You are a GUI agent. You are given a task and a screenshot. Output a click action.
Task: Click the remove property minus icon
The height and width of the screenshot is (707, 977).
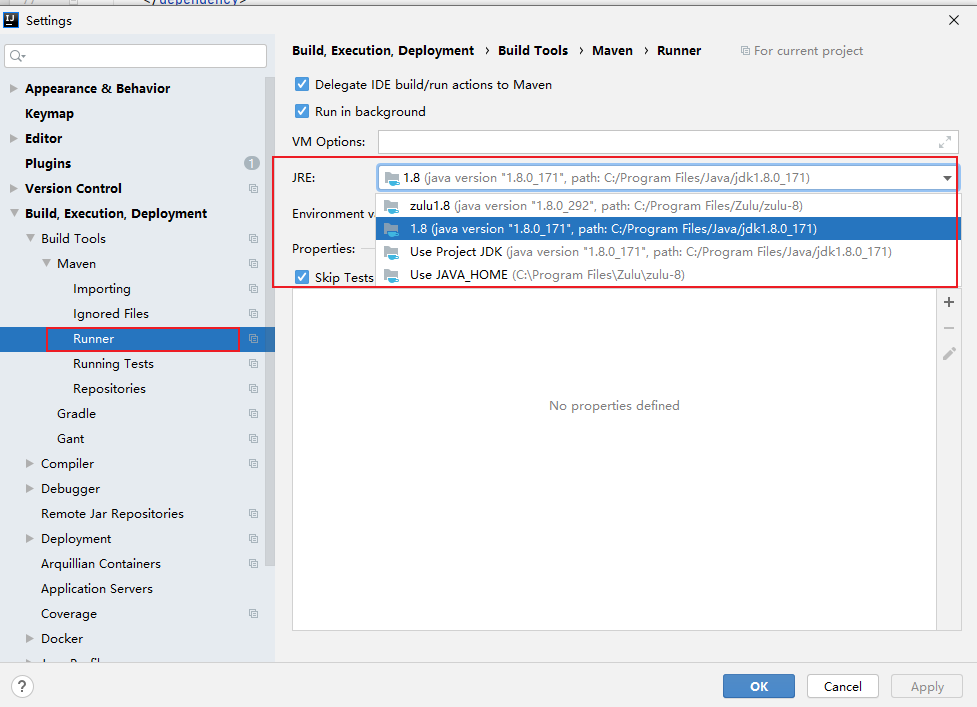(949, 328)
